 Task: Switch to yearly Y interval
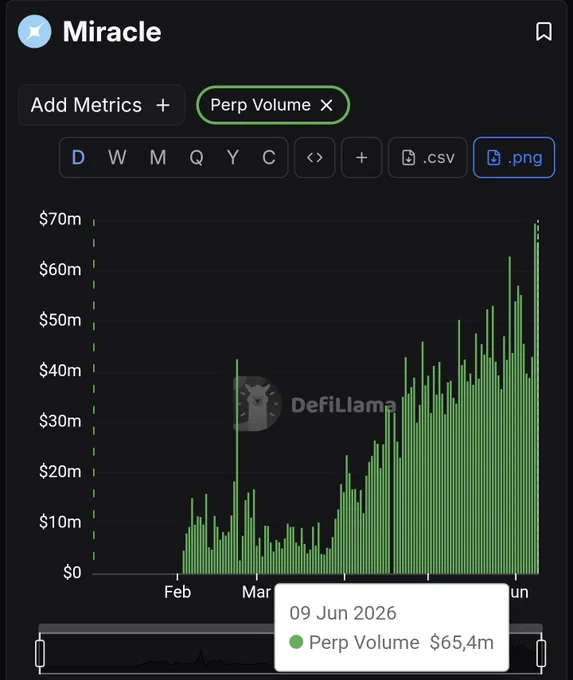(x=233, y=157)
